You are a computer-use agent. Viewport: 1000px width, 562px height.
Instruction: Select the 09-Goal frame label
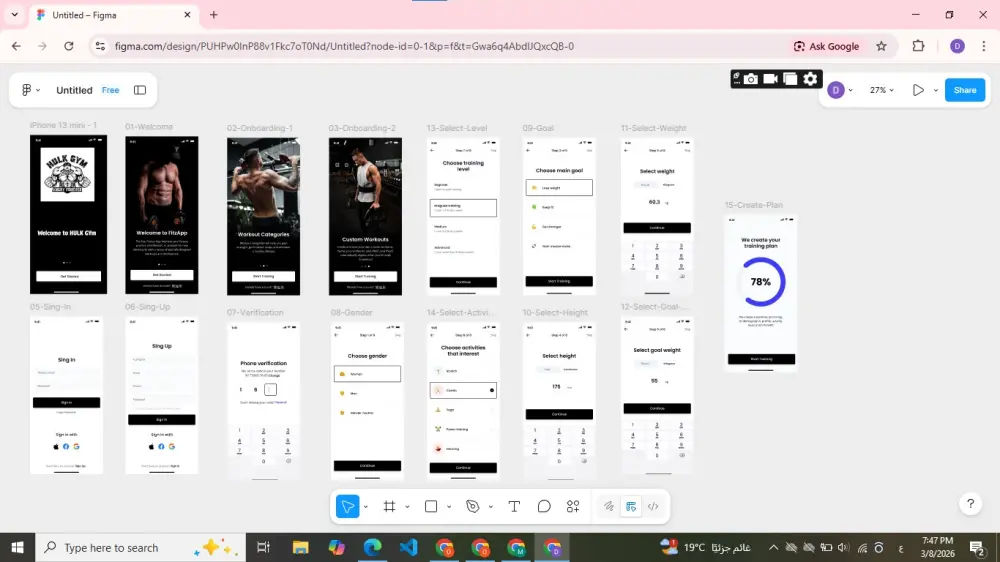tap(538, 128)
